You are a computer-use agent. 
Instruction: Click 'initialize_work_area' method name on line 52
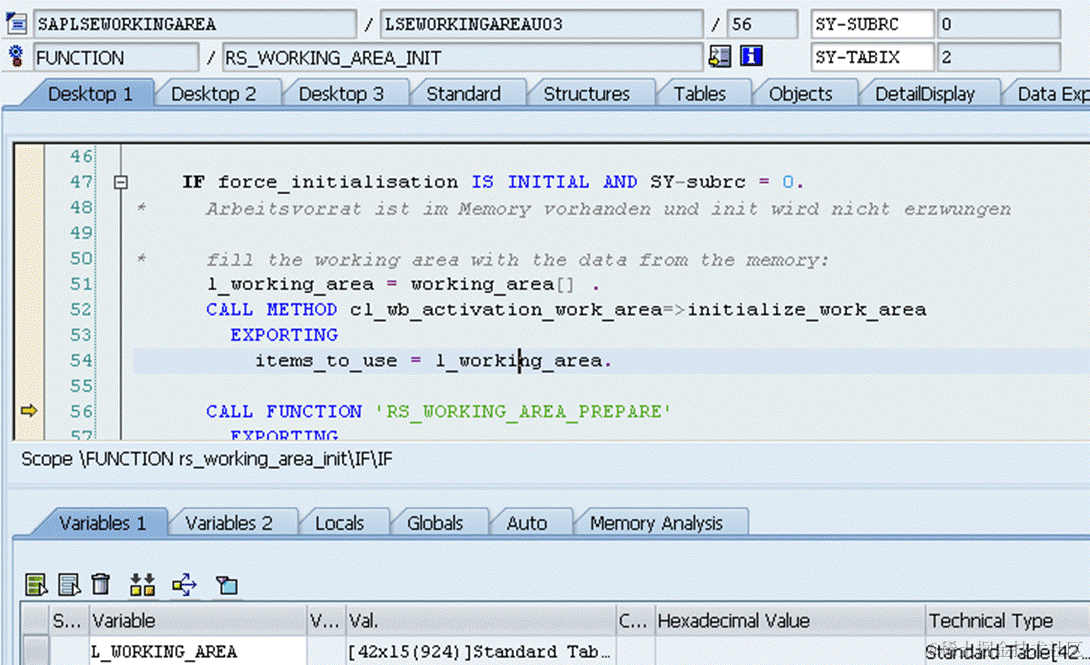(806, 310)
